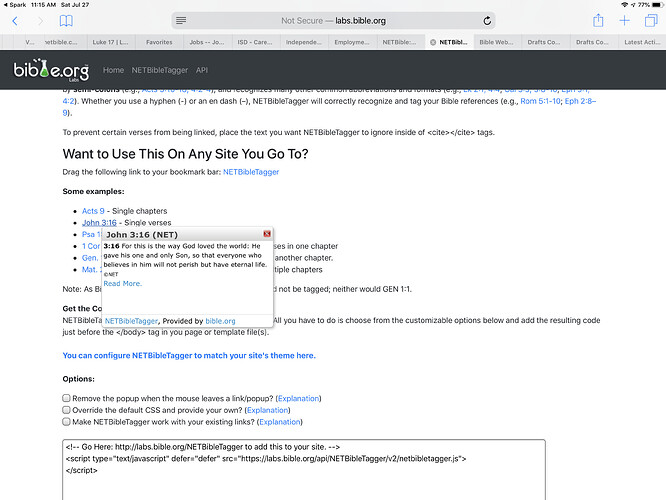
Task: Click Read More in the verse popup
Action: pos(123,283)
